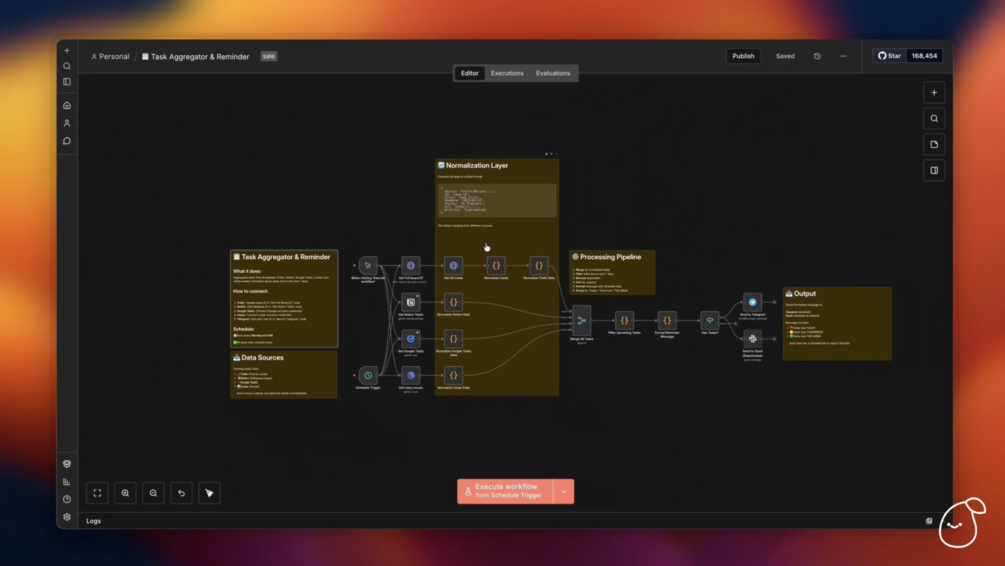This screenshot has height=566, width=1005.
Task: Open the Get Google Tasks node
Action: (411, 338)
